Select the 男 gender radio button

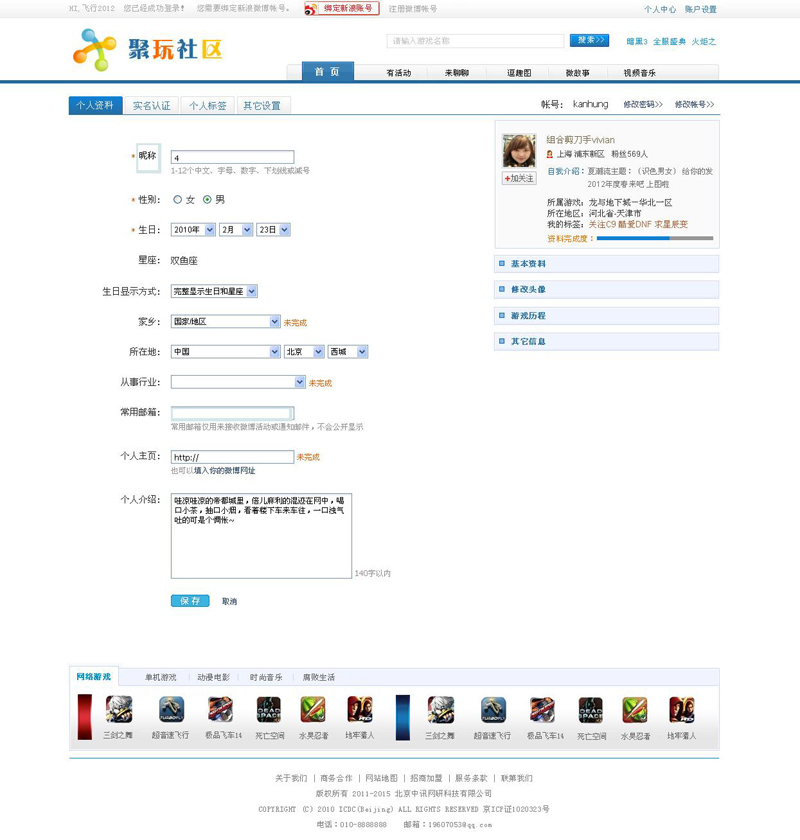207,200
